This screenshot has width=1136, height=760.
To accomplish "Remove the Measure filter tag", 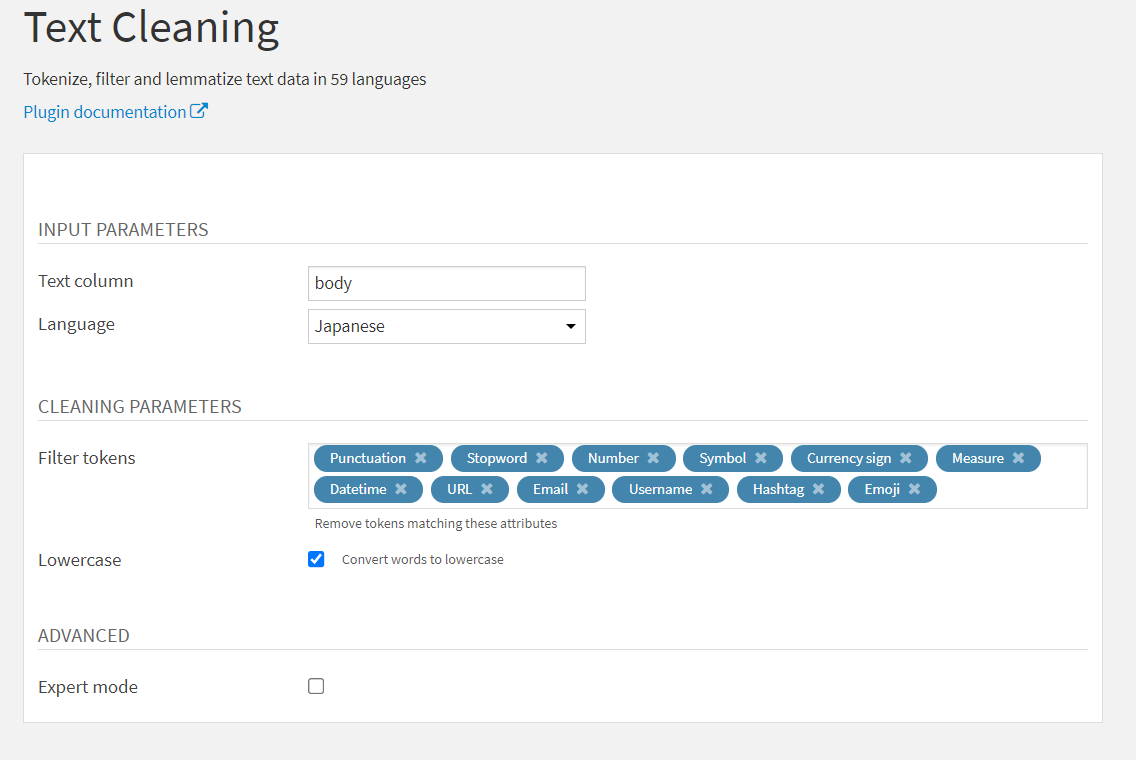I will [x=1019, y=458].
